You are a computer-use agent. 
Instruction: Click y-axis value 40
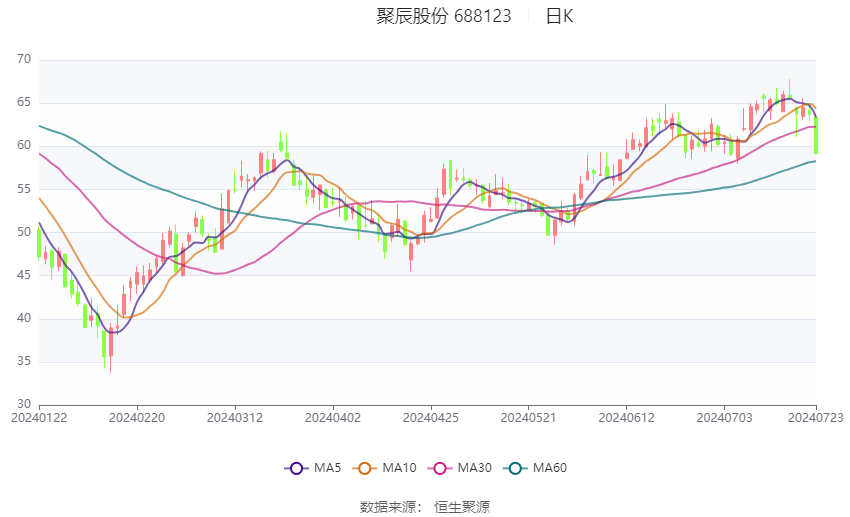24,318
